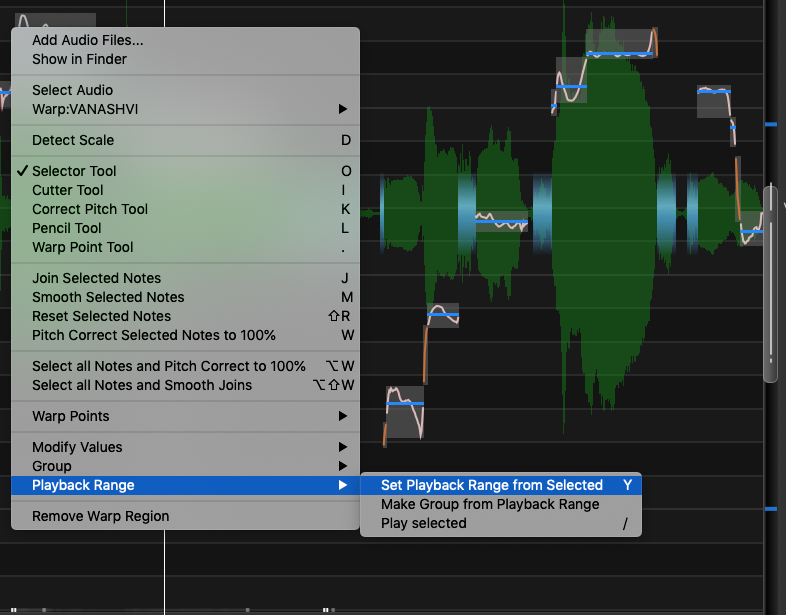Click Set Playback Range from Selected
The height and width of the screenshot is (615, 786).
pyautogui.click(x=492, y=485)
